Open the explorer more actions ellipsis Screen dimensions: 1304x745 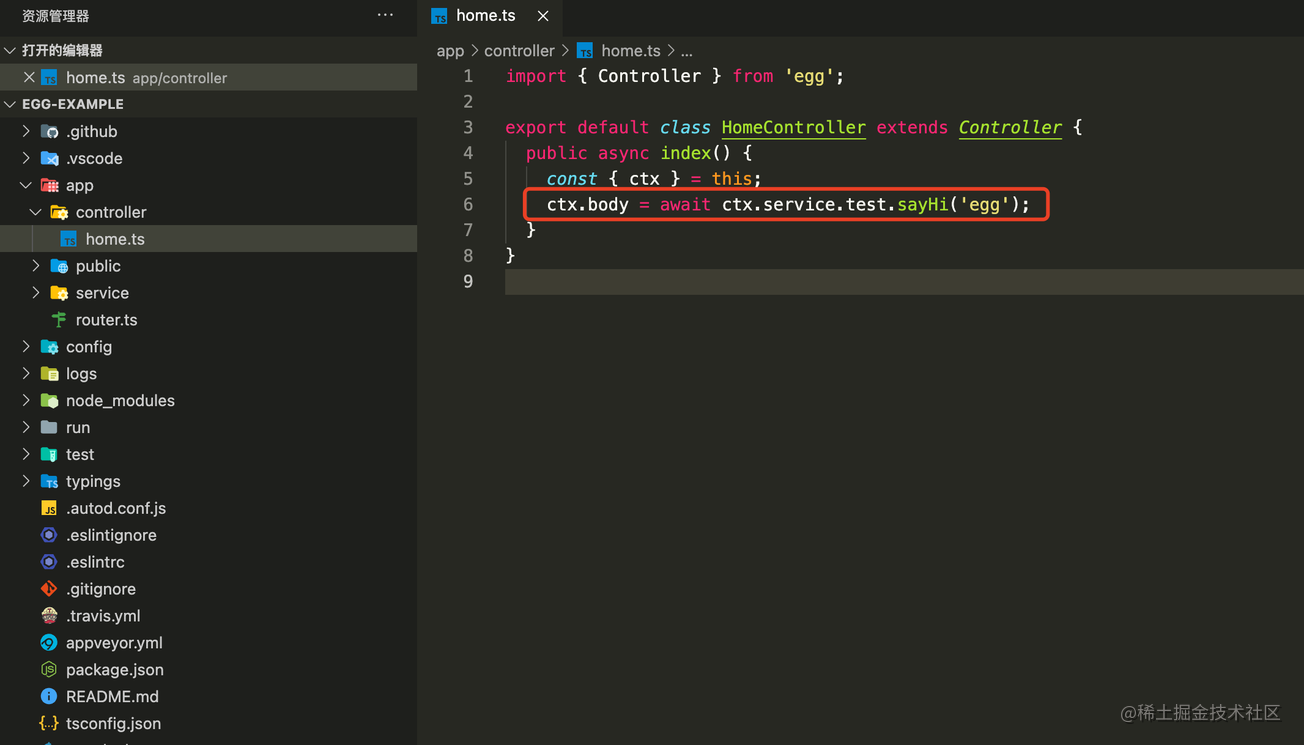[x=385, y=15]
